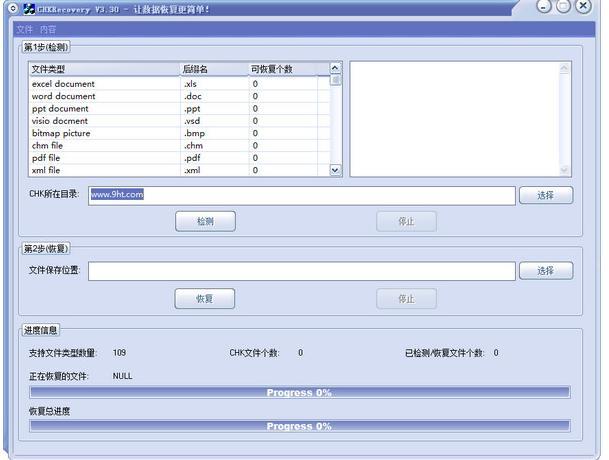The width and height of the screenshot is (609, 460).
Task: Click 选择 button next to CHK所在目录
Action: [x=546, y=195]
